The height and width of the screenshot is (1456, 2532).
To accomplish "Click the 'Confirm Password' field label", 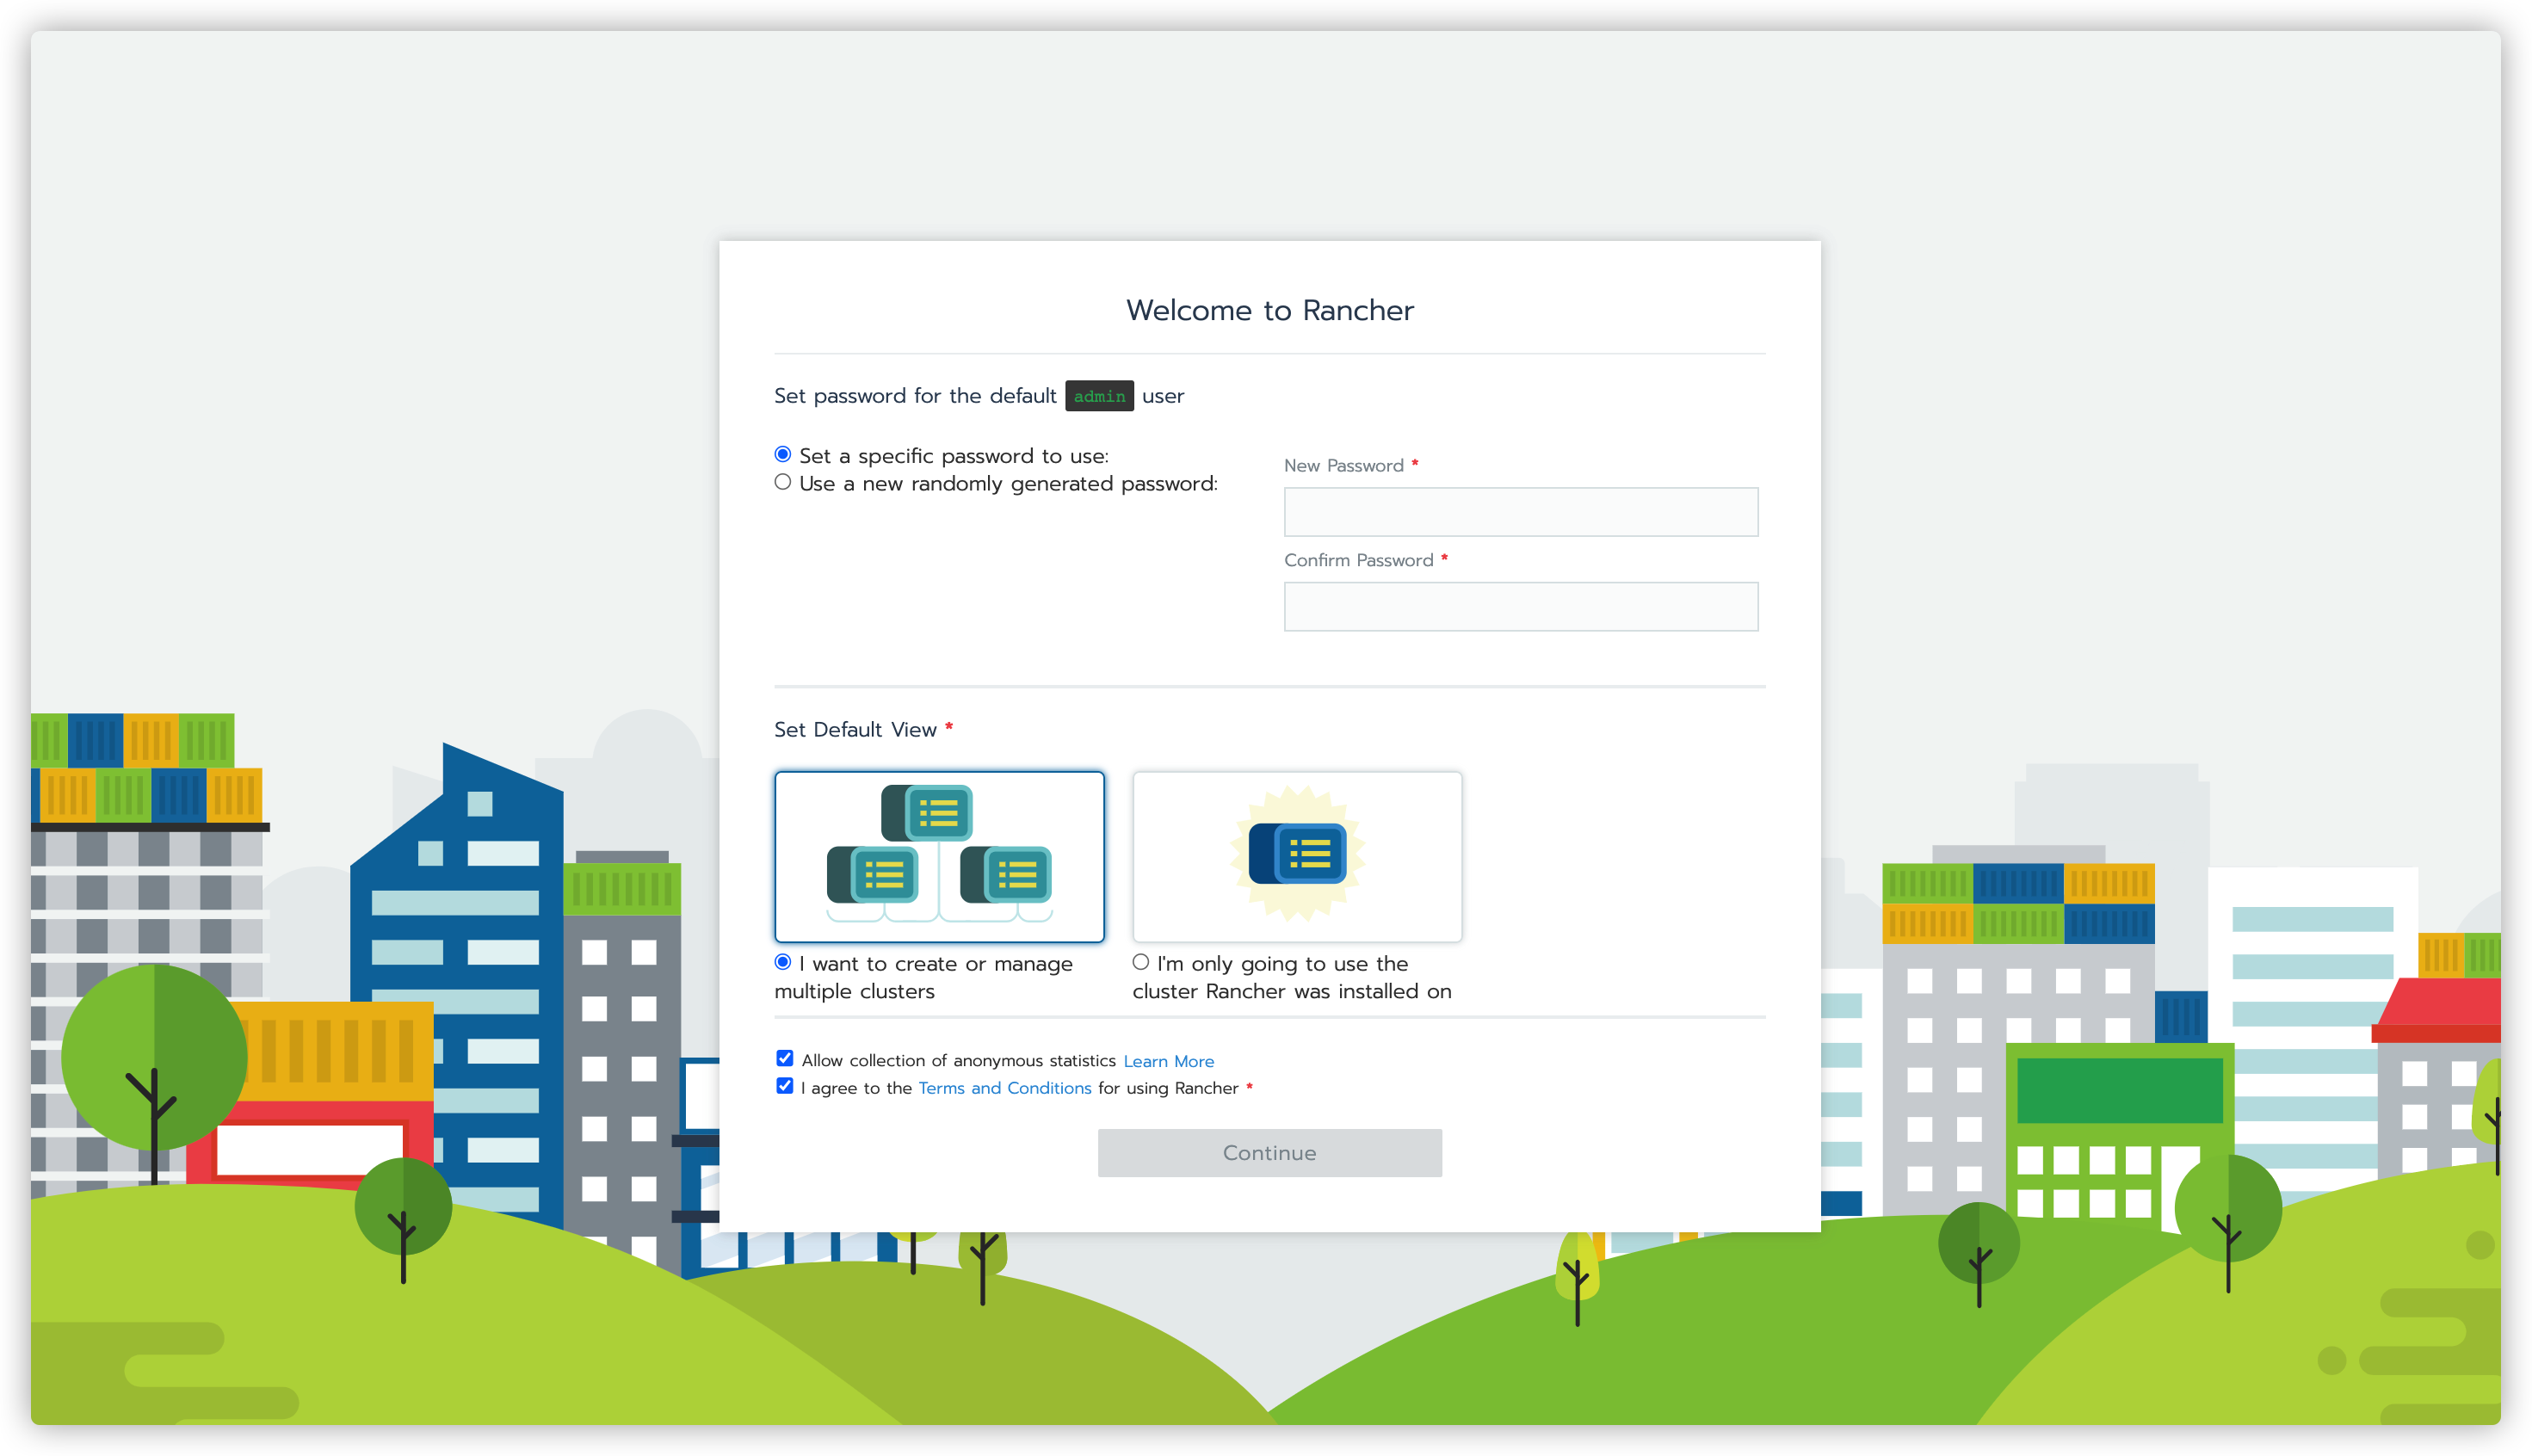I will click(1358, 561).
